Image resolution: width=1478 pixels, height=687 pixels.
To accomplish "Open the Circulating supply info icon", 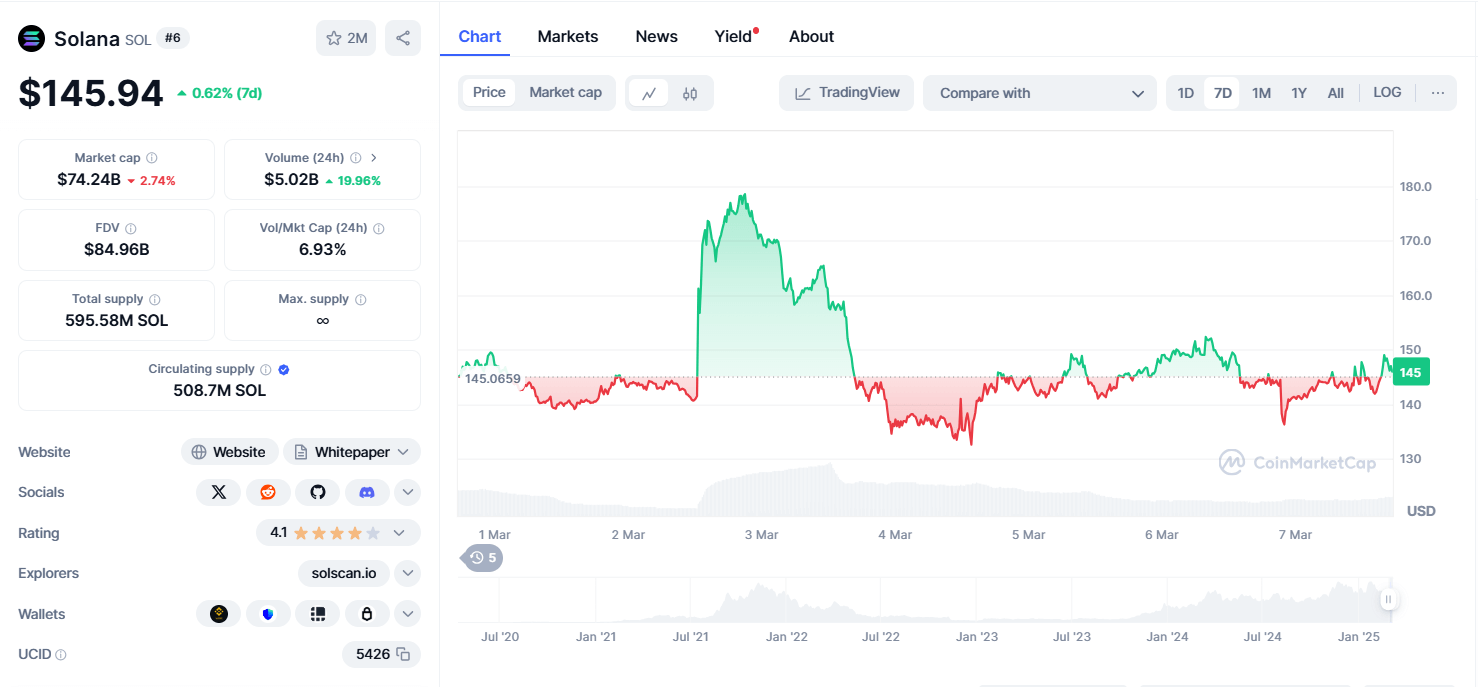I will 265,369.
